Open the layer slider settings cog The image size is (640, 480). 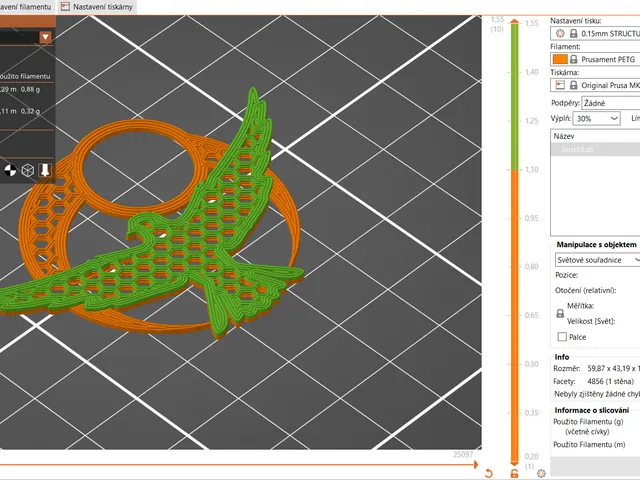pos(541,473)
